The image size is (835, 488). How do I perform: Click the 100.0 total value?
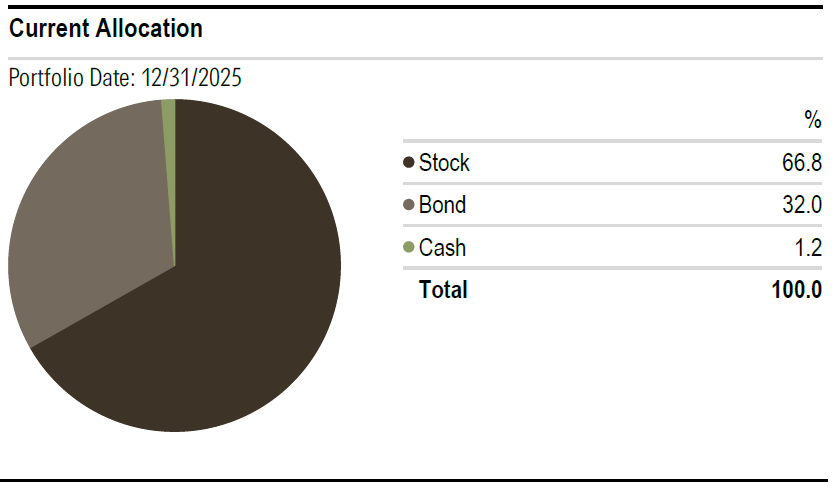796,290
